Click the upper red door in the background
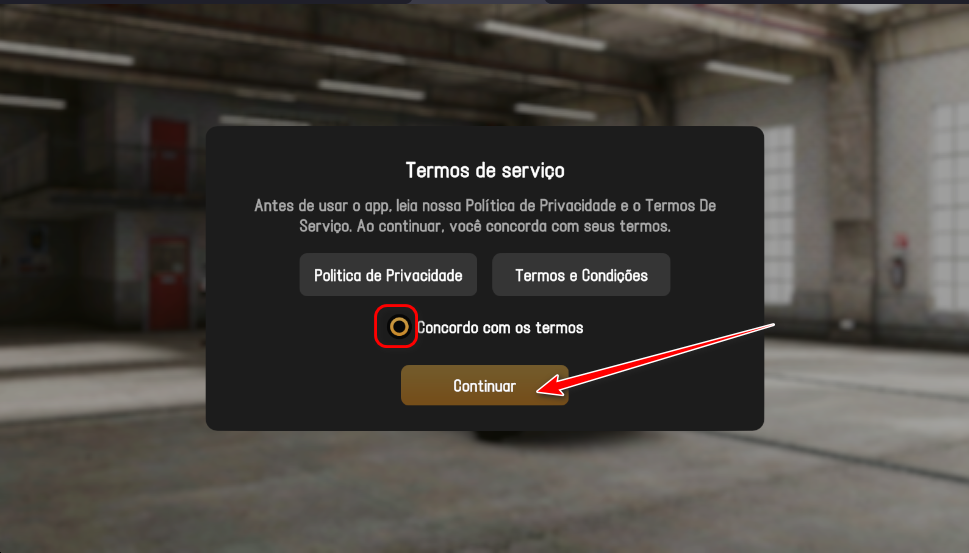969x553 pixels. (x=169, y=156)
